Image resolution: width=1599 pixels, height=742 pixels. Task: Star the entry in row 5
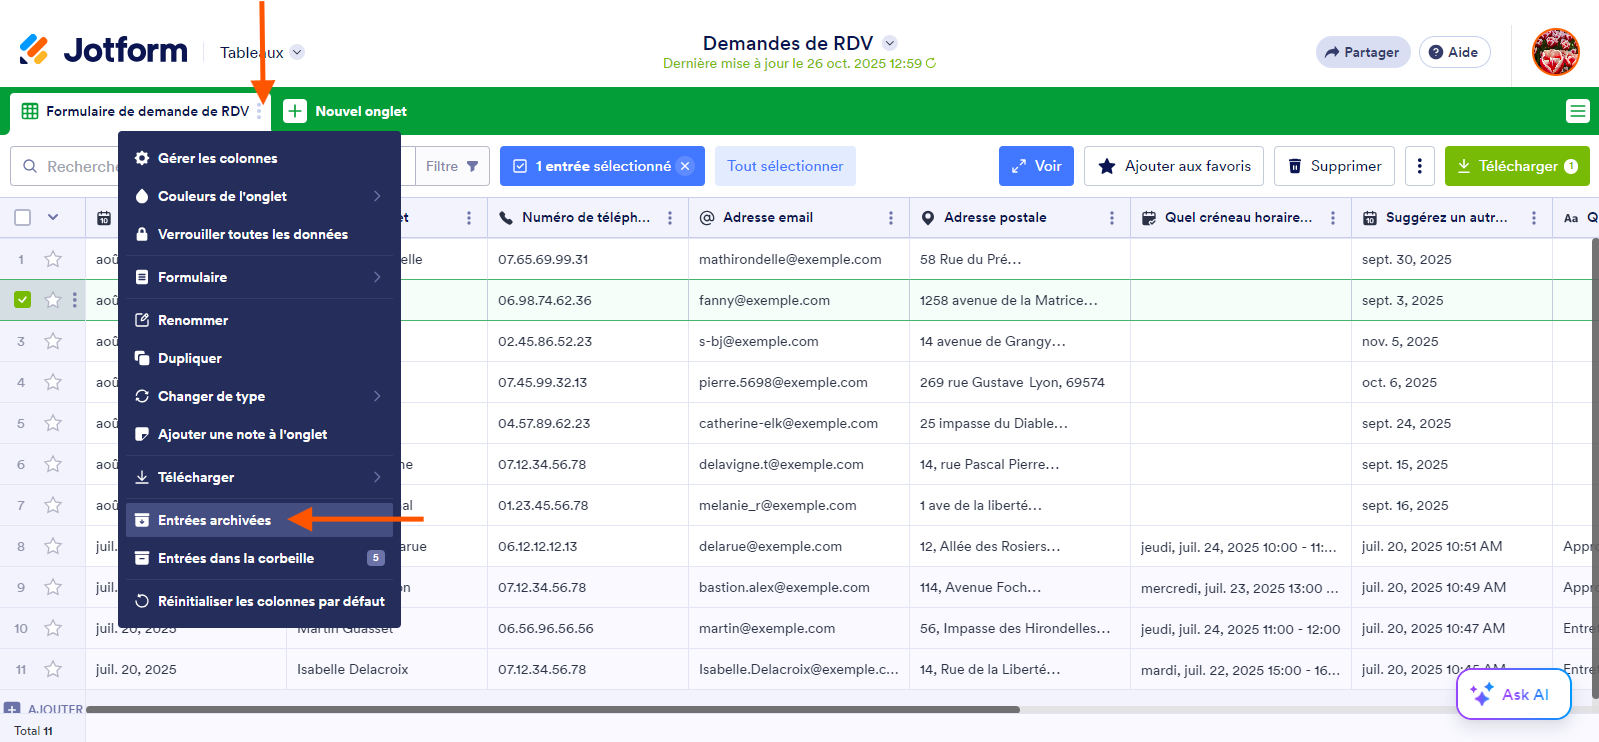(x=53, y=423)
